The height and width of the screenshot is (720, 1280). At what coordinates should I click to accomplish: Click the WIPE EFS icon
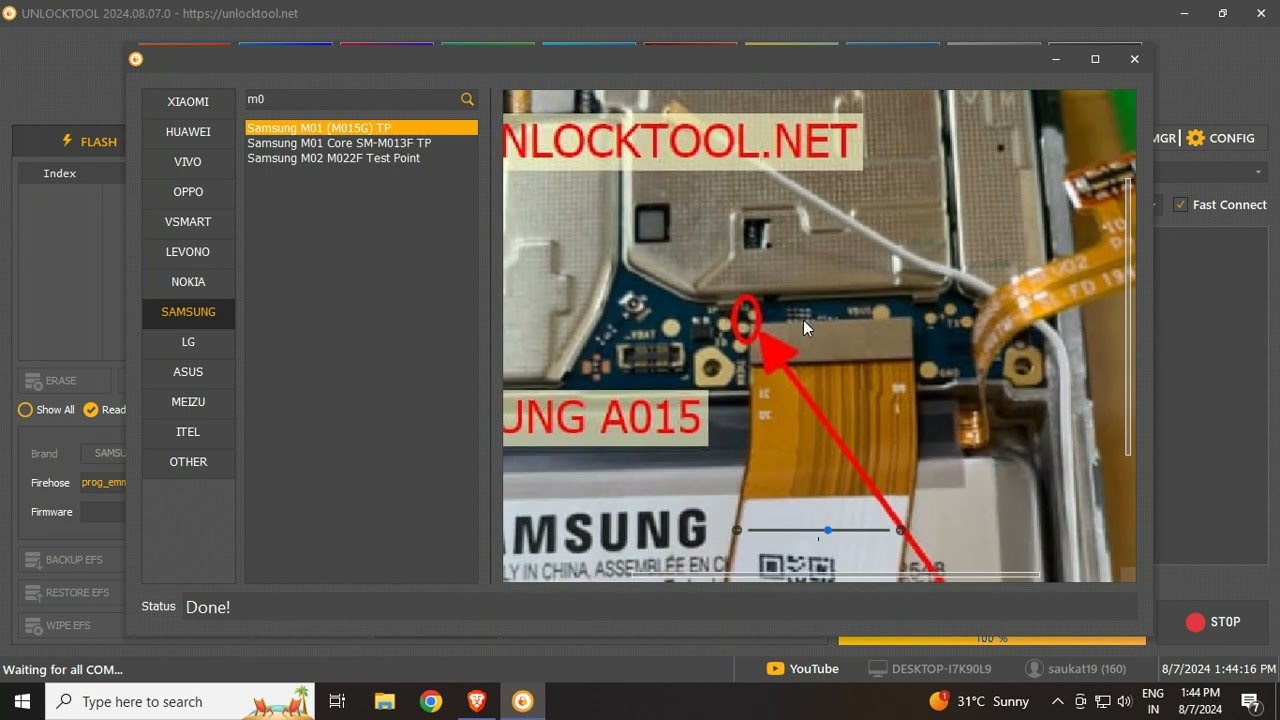(x=33, y=626)
